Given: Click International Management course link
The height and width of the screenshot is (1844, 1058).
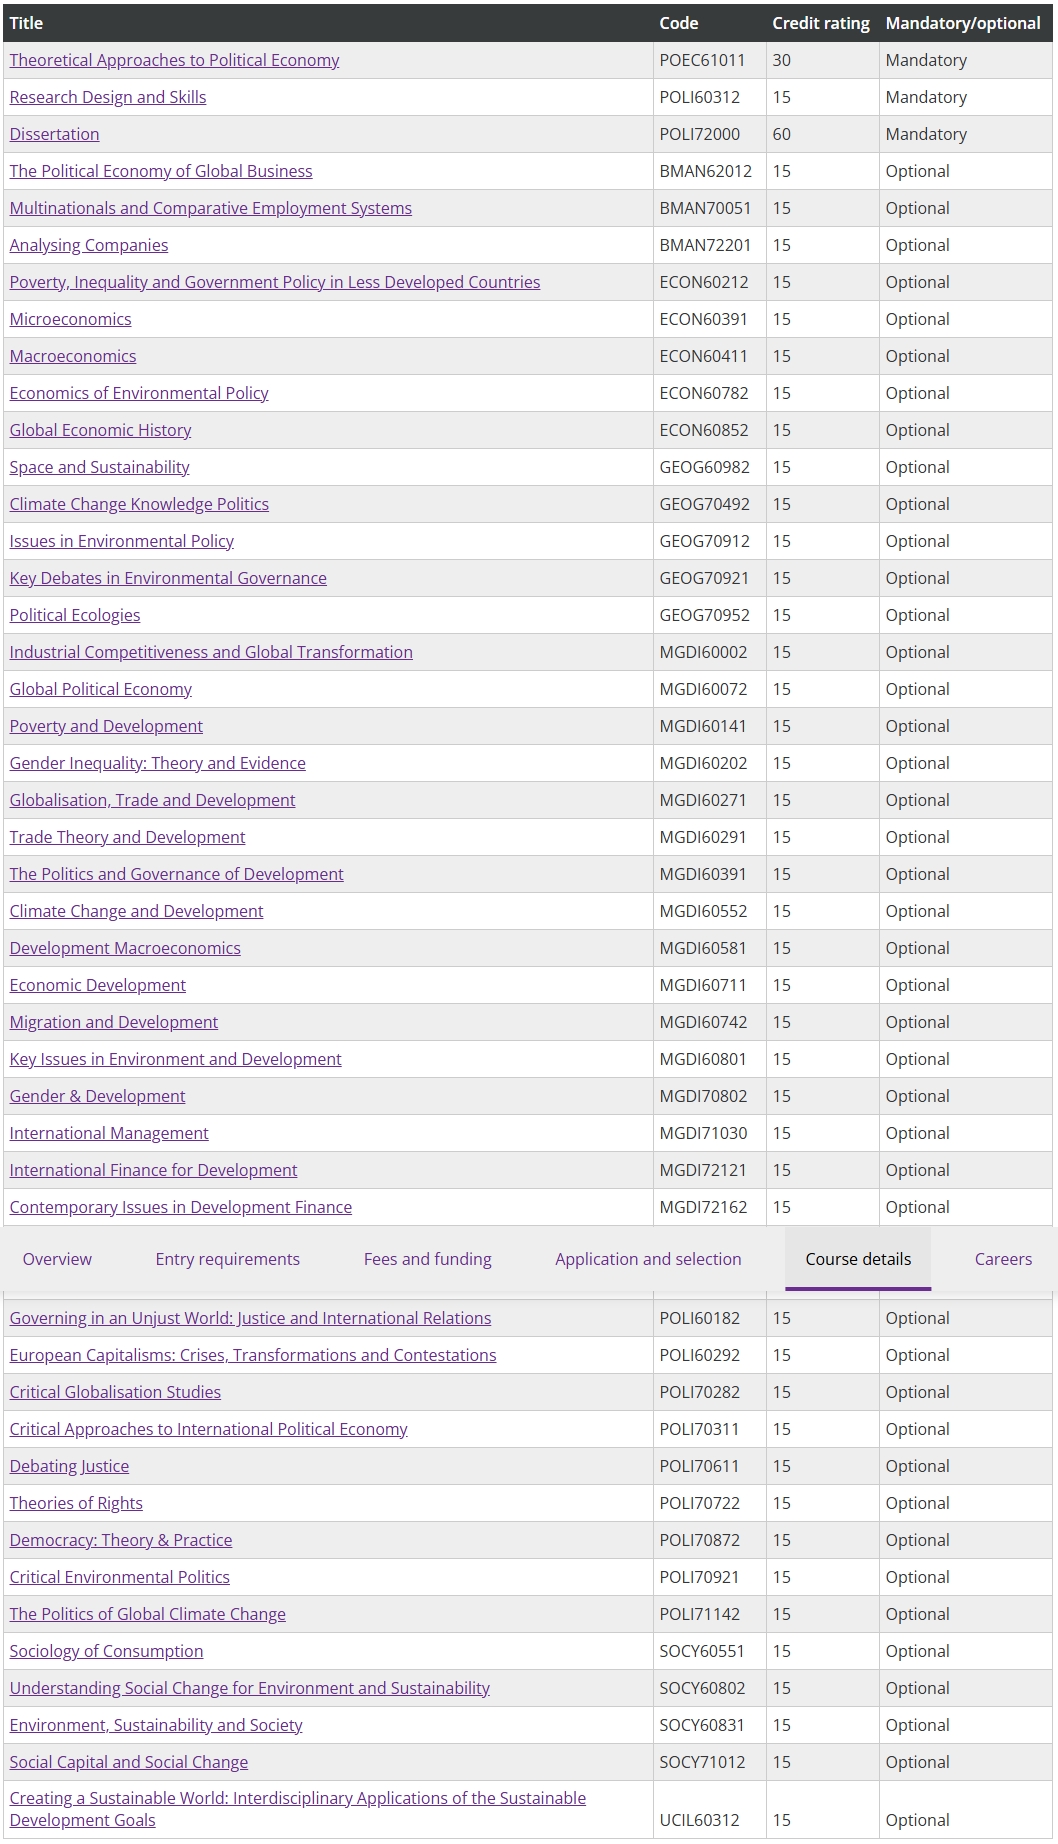Looking at the screenshot, I should tap(109, 1133).
